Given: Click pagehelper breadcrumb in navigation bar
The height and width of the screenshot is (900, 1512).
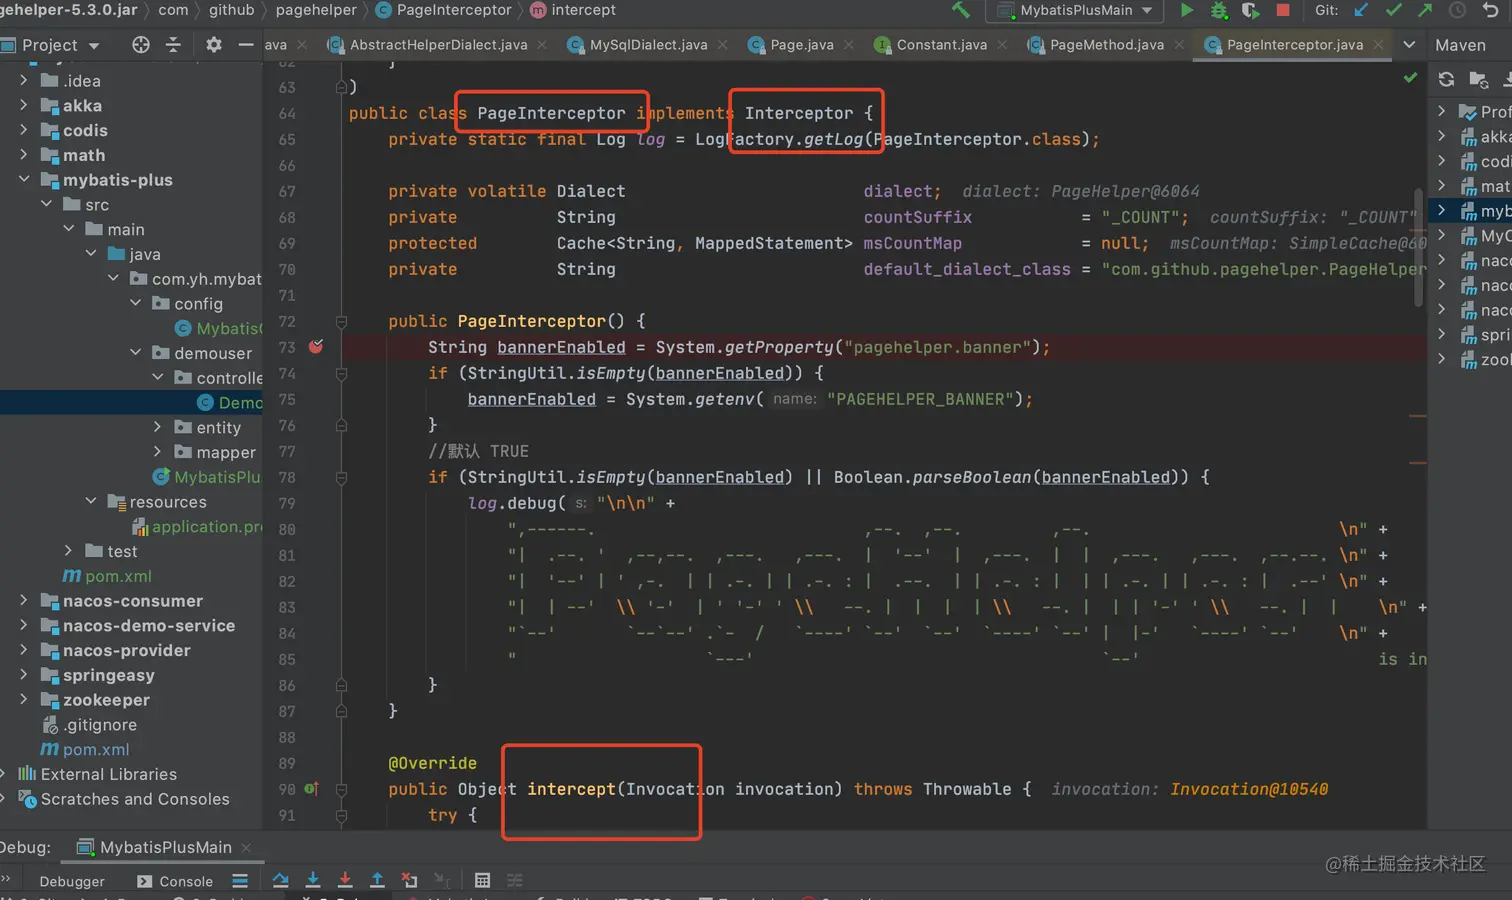Looking at the screenshot, I should point(316,10).
